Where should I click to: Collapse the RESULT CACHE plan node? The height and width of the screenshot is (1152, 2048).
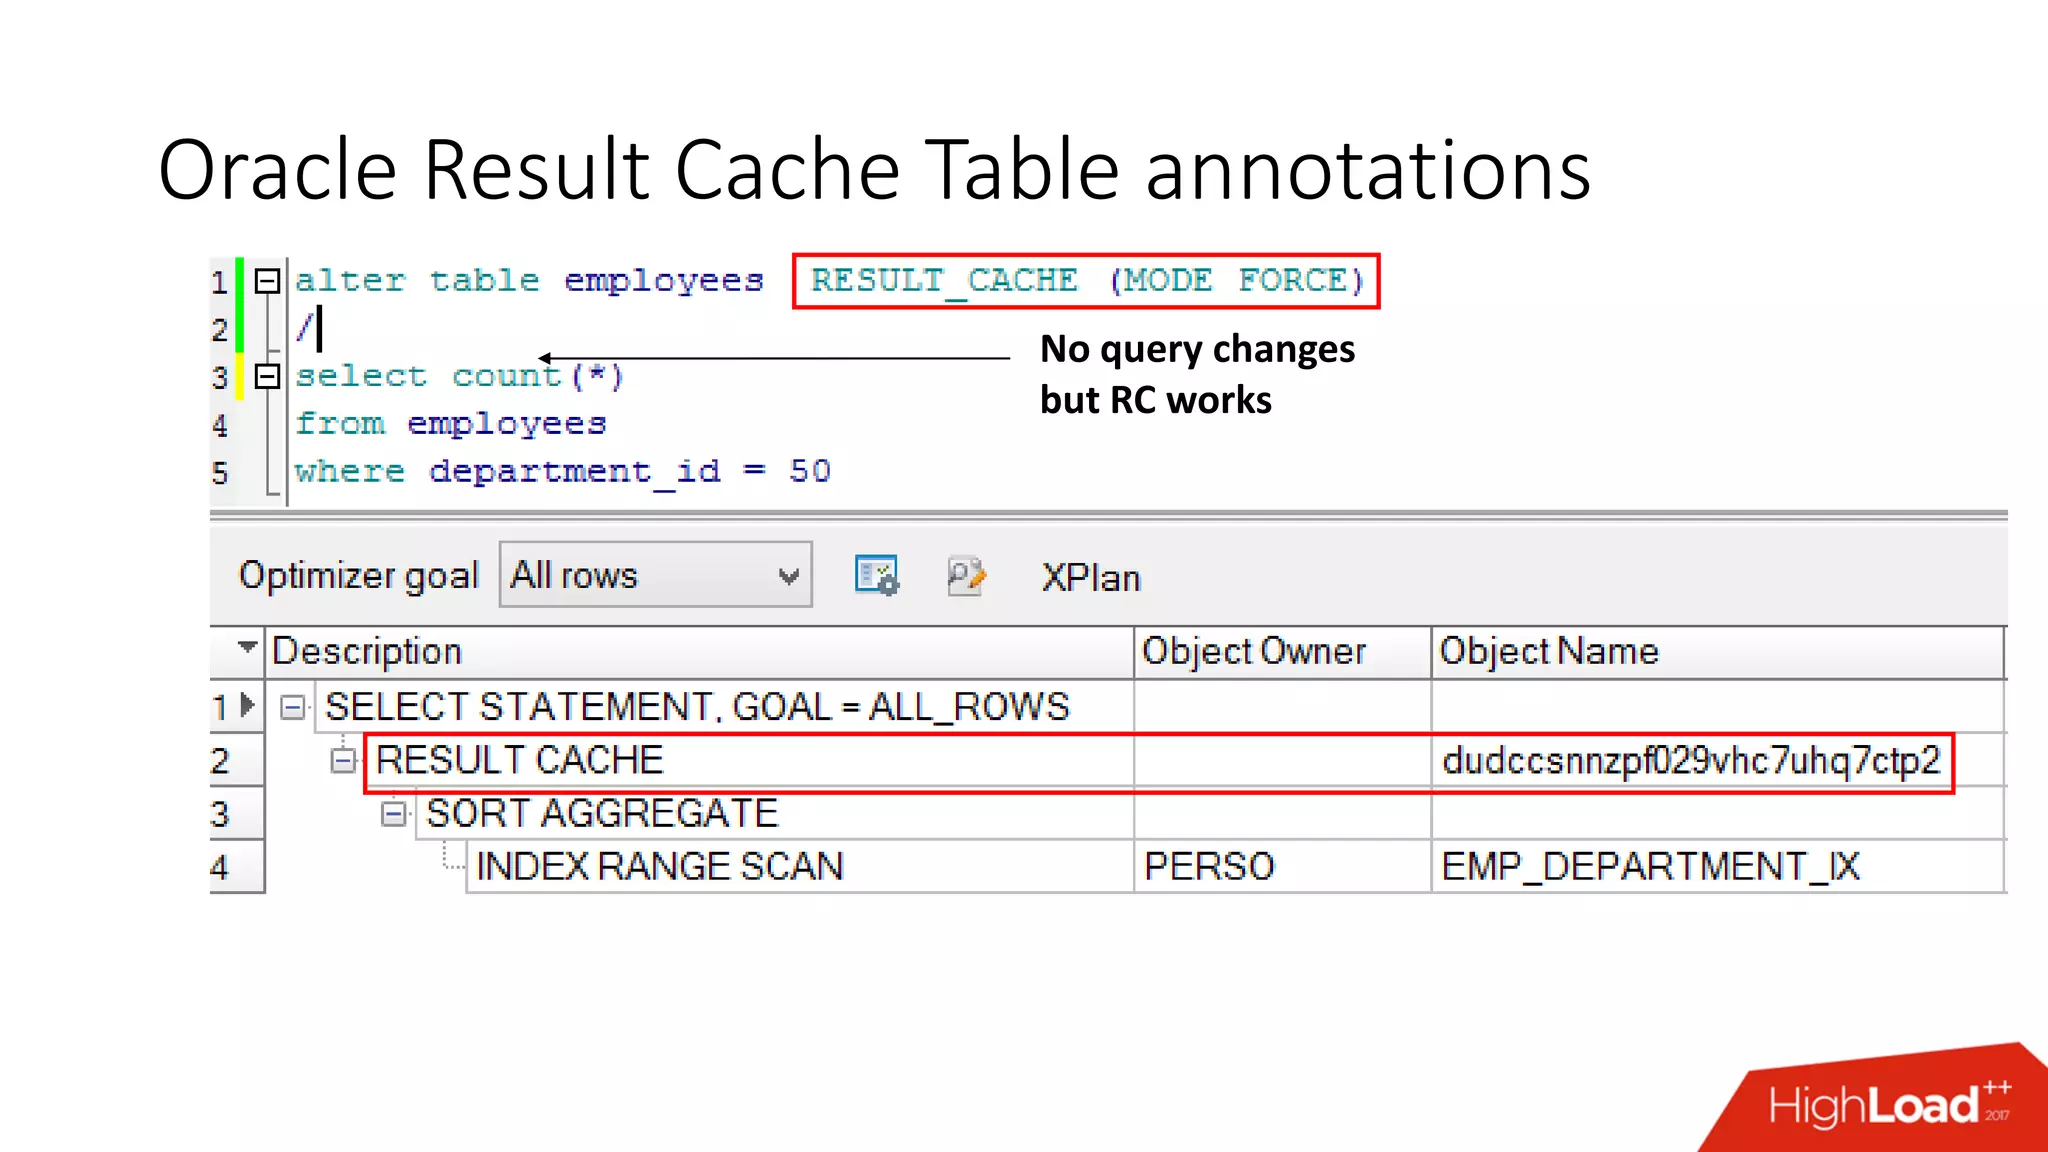343,761
